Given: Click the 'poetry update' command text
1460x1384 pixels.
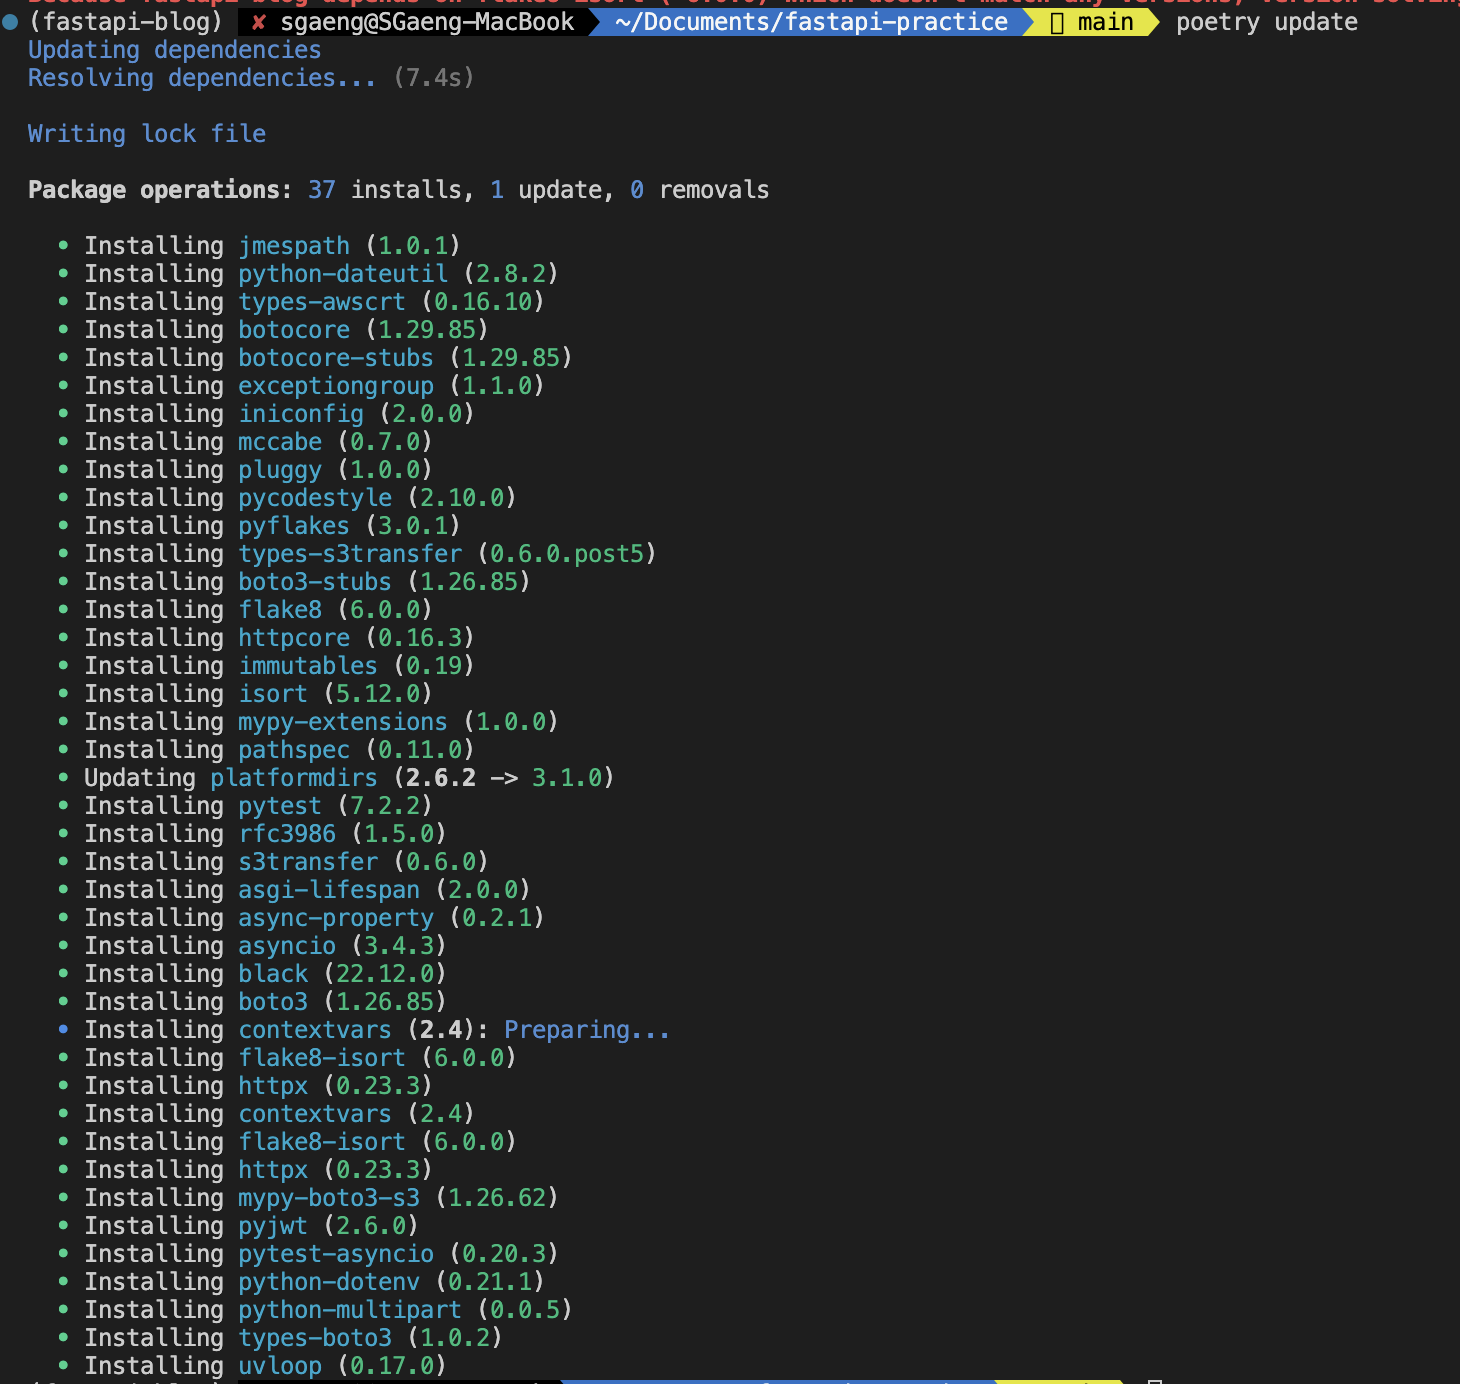Looking at the screenshot, I should [1267, 22].
